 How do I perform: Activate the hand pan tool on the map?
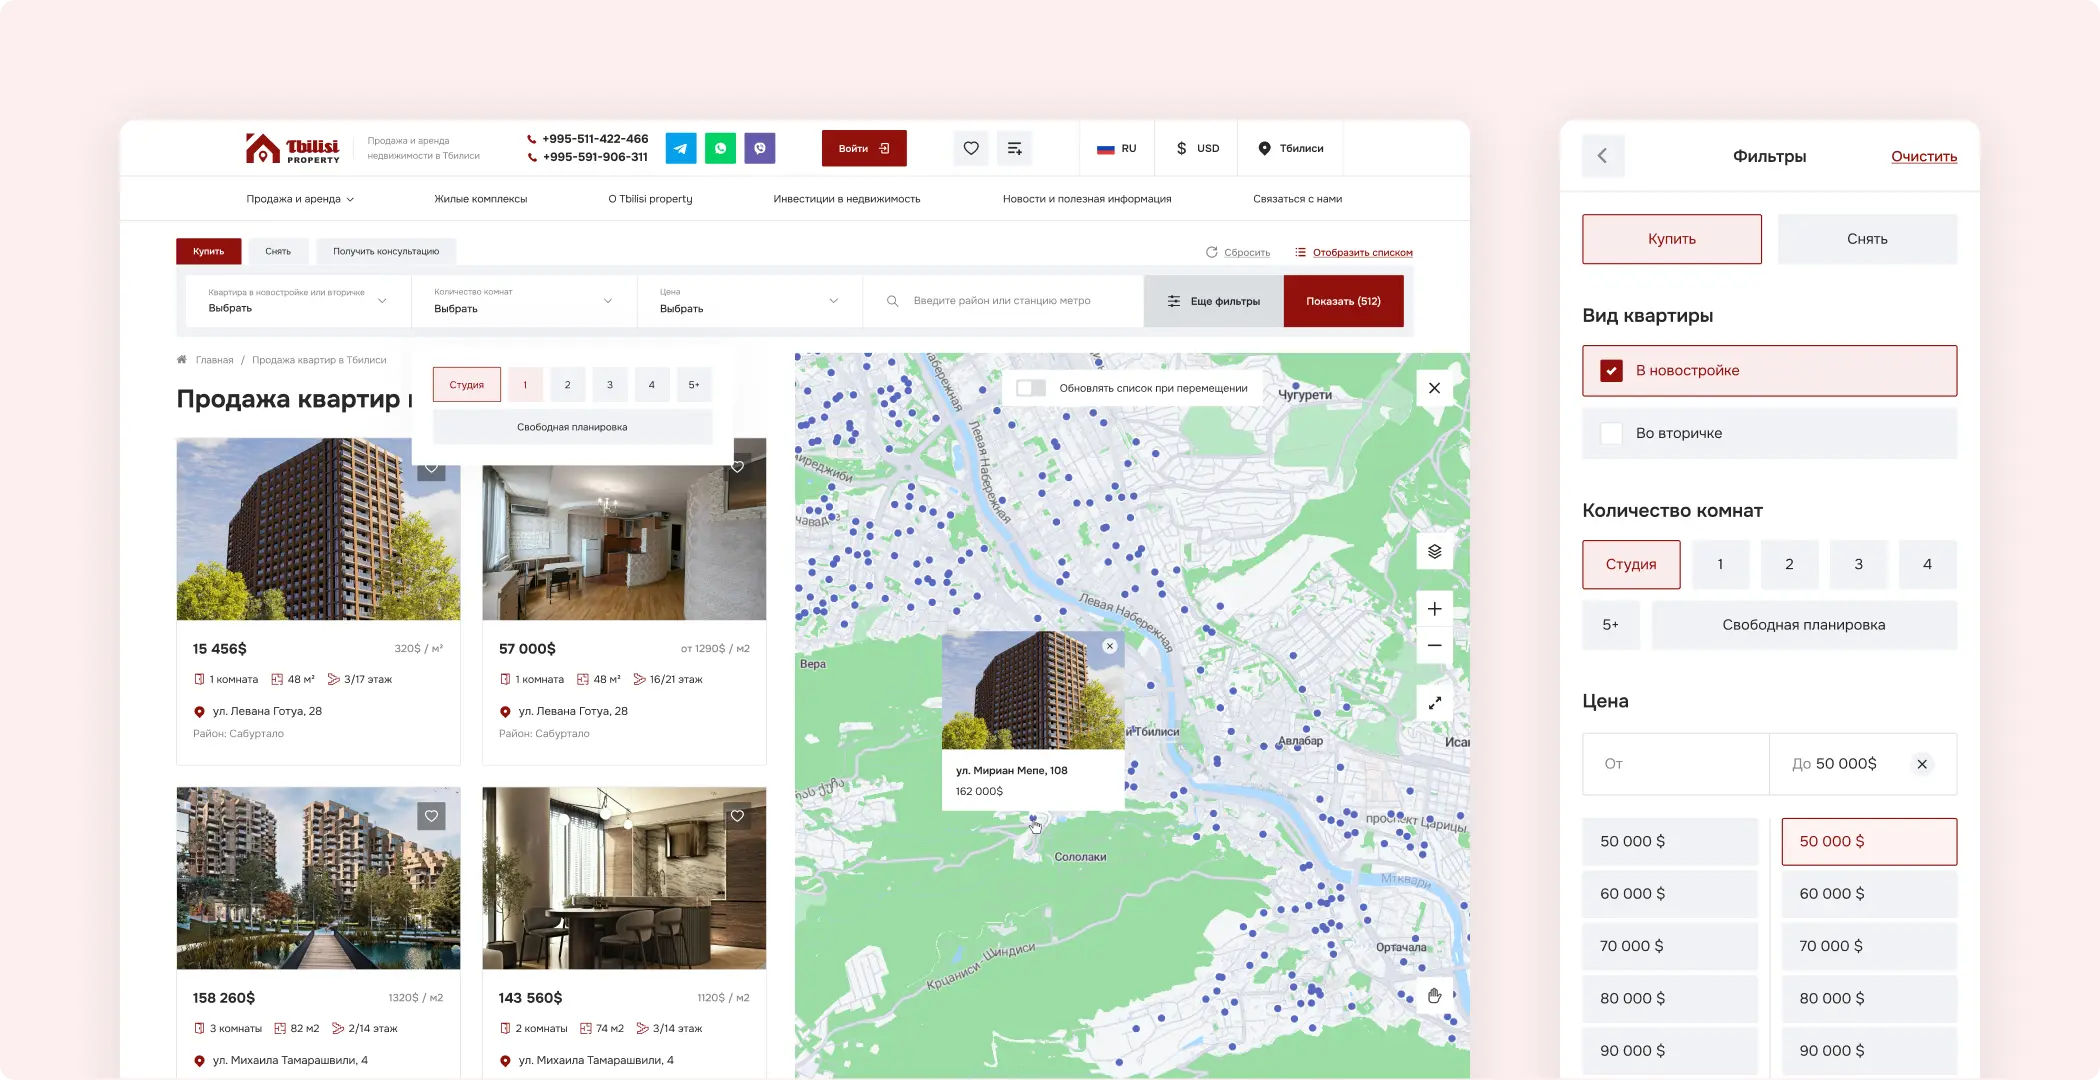(x=1434, y=996)
